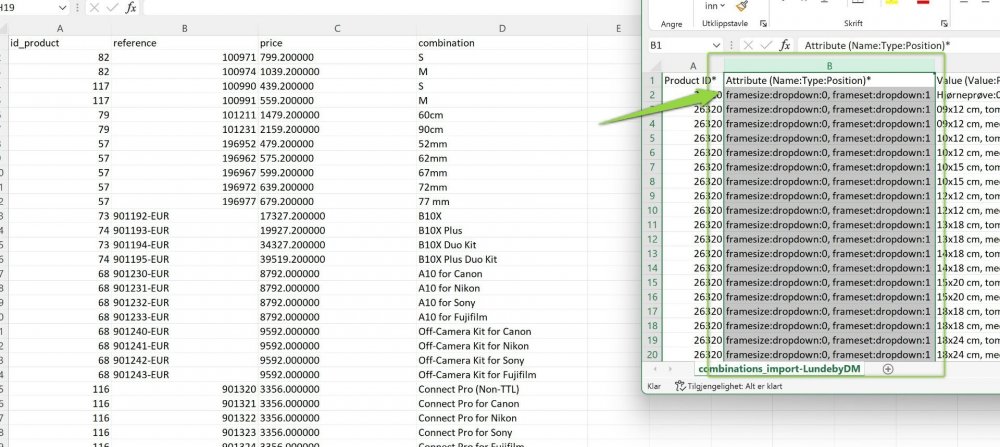
Task: Click cell containing 39519.200000
Action: point(337,260)
